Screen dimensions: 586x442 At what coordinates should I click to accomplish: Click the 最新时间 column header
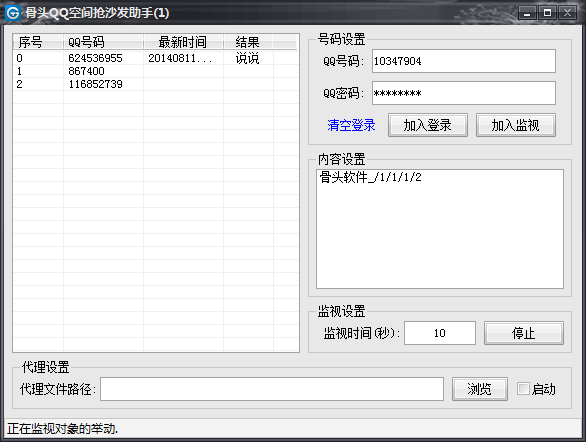click(x=183, y=42)
